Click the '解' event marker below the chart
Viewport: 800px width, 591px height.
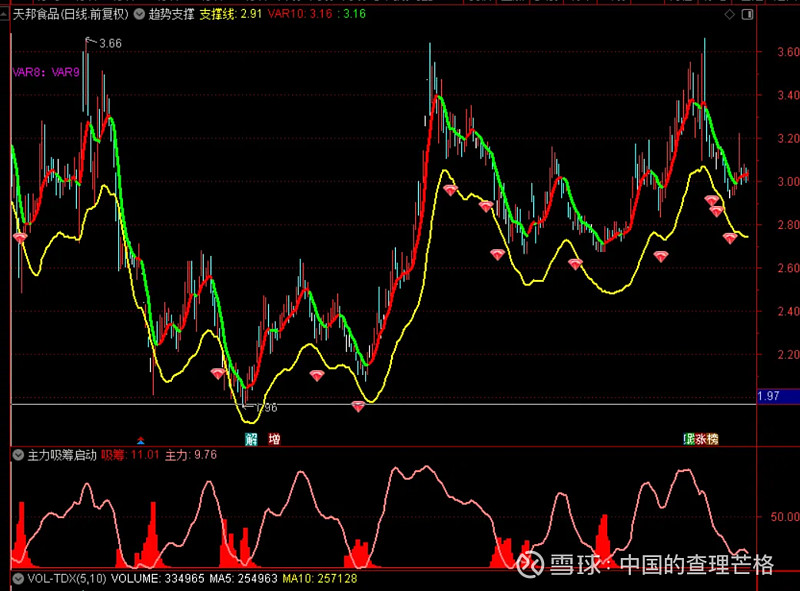pyautogui.click(x=251, y=439)
